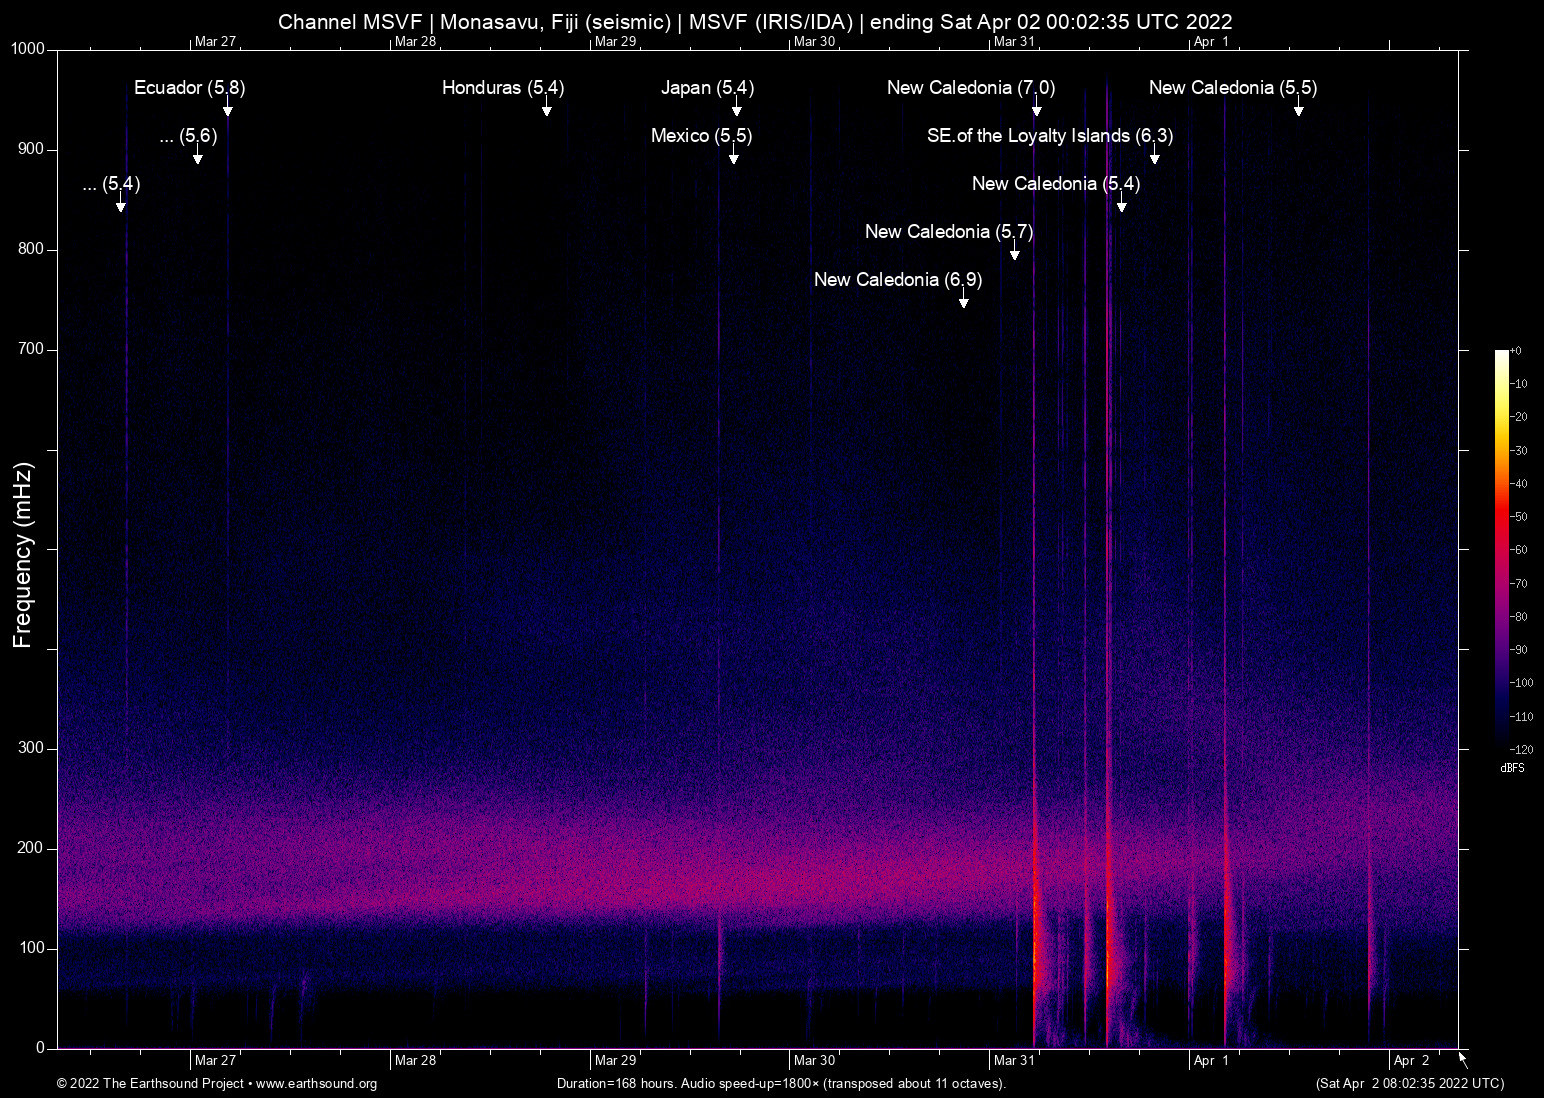Select the arrow under New Caledonia (5.5)
The image size is (1544, 1098).
pos(1299,108)
